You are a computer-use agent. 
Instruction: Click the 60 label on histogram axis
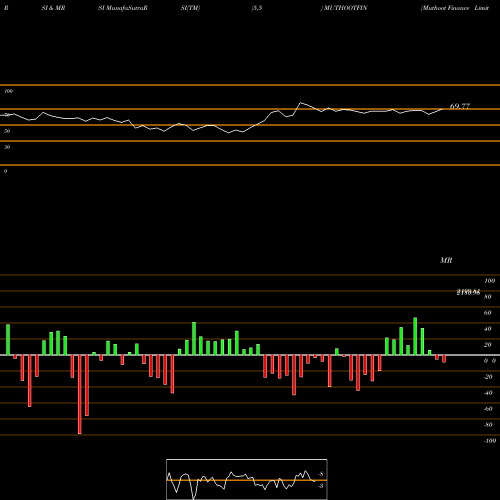(487, 313)
